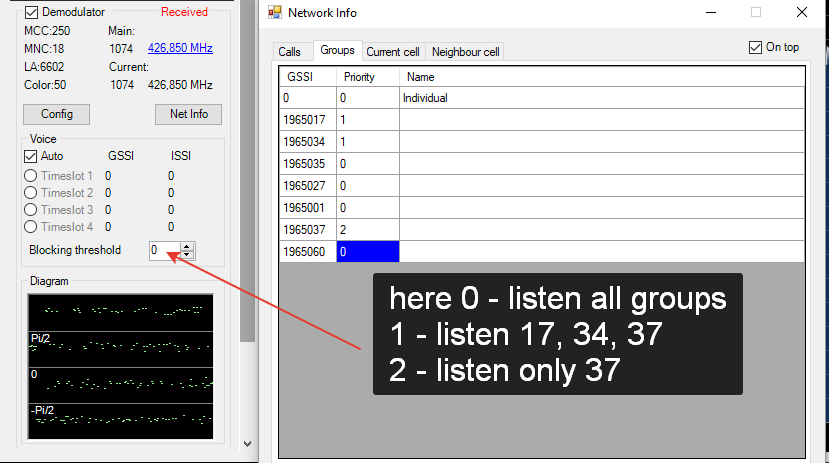This screenshot has height=463, width=829.
Task: Click the constellation Diagram display
Action: (119, 367)
